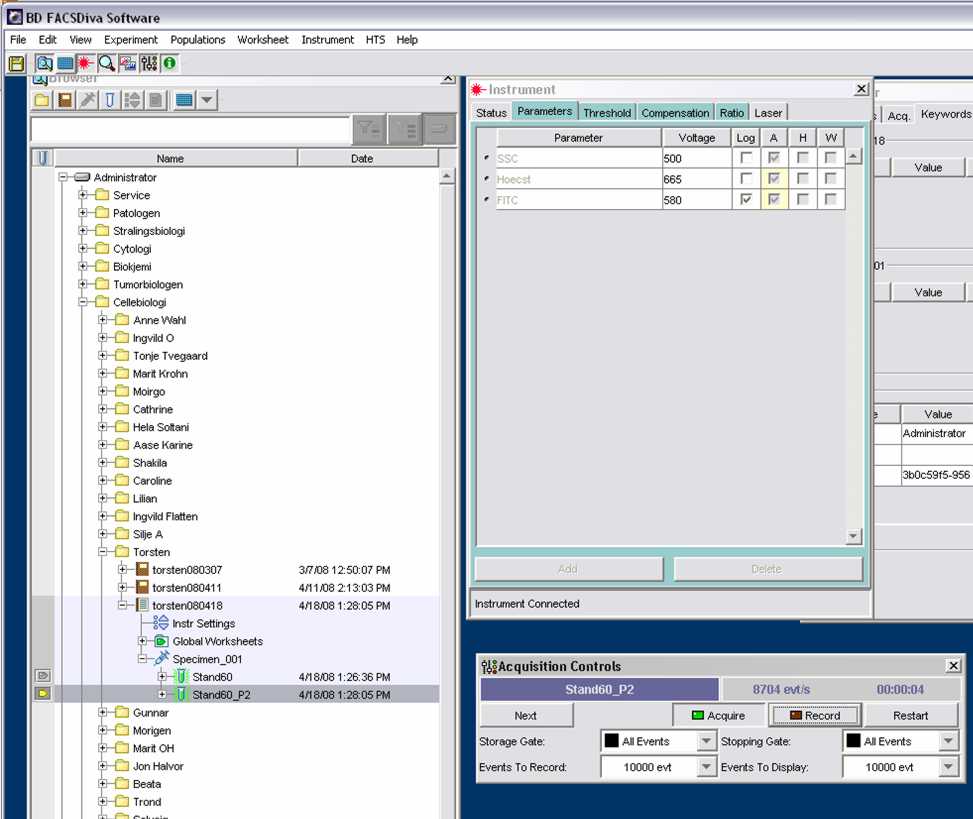Click the Save icon in main toolbar
973x819 pixels.
pyautogui.click(x=16, y=63)
